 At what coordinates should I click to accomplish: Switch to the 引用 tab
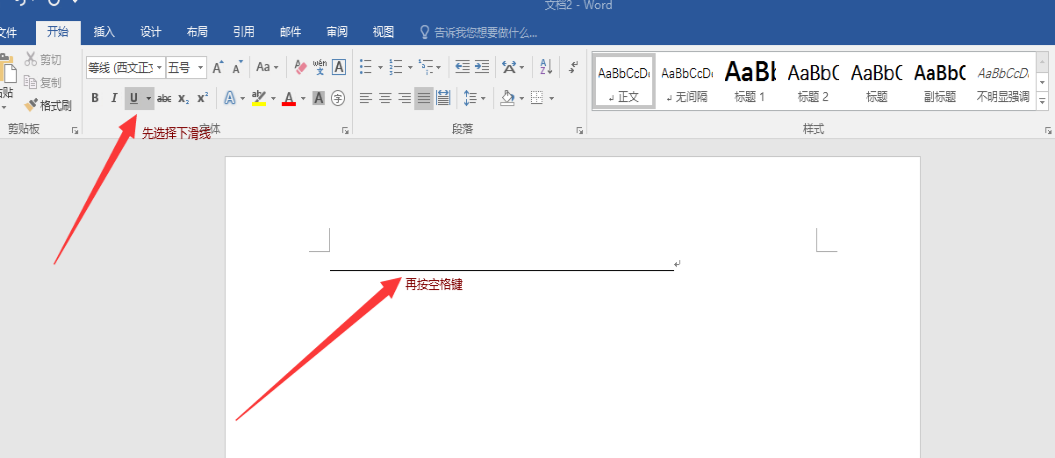pyautogui.click(x=244, y=32)
